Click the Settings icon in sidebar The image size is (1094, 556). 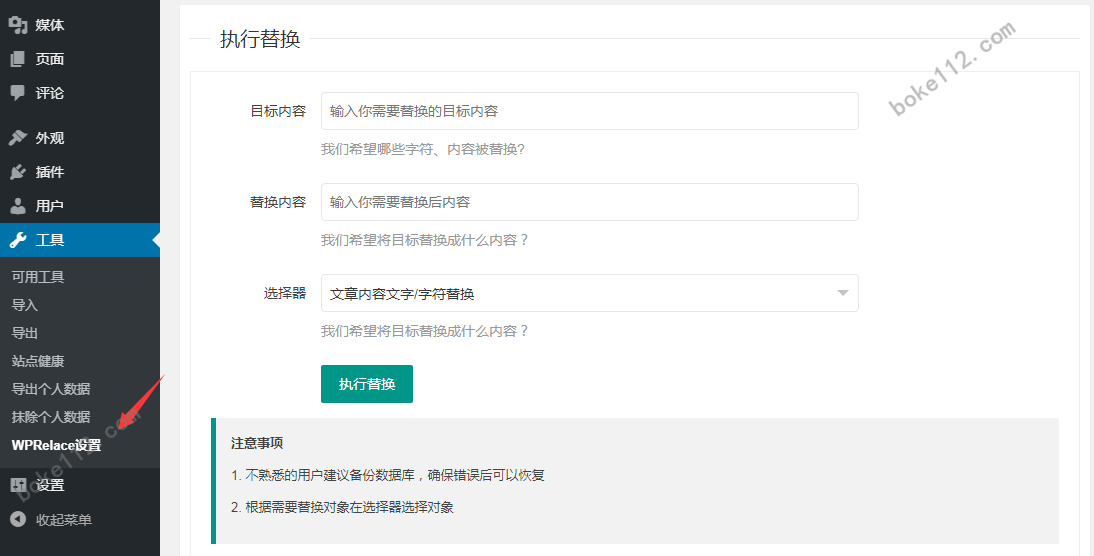pos(18,485)
